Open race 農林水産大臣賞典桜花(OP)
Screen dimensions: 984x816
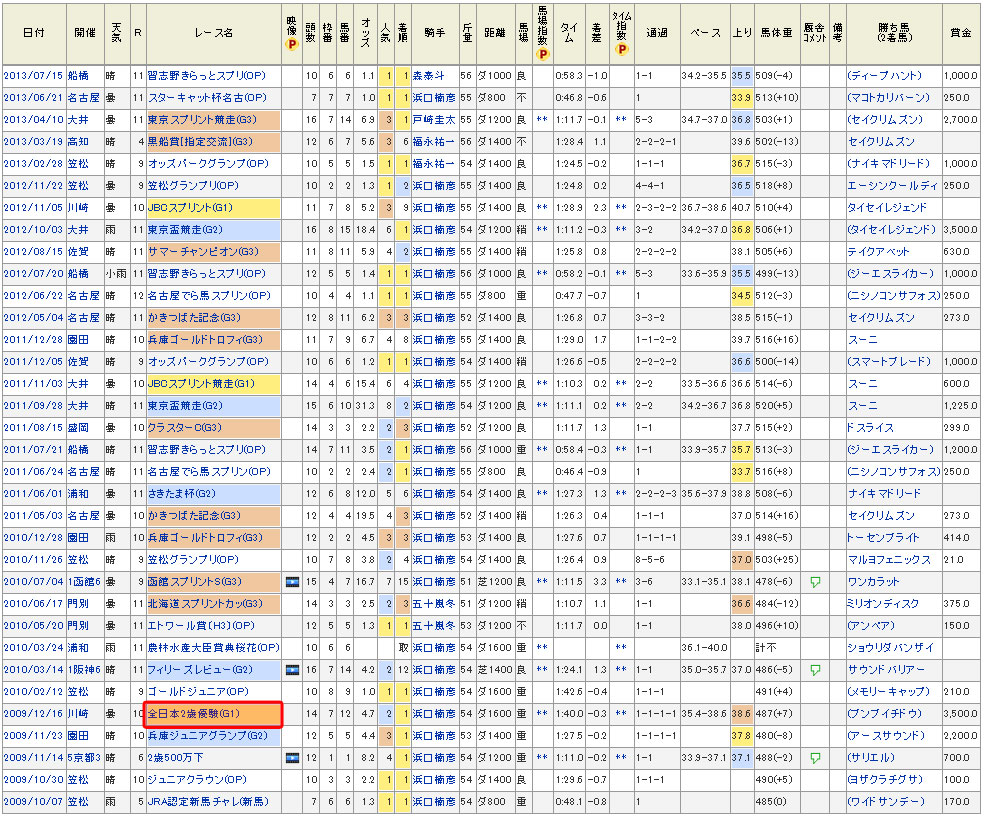click(x=213, y=648)
